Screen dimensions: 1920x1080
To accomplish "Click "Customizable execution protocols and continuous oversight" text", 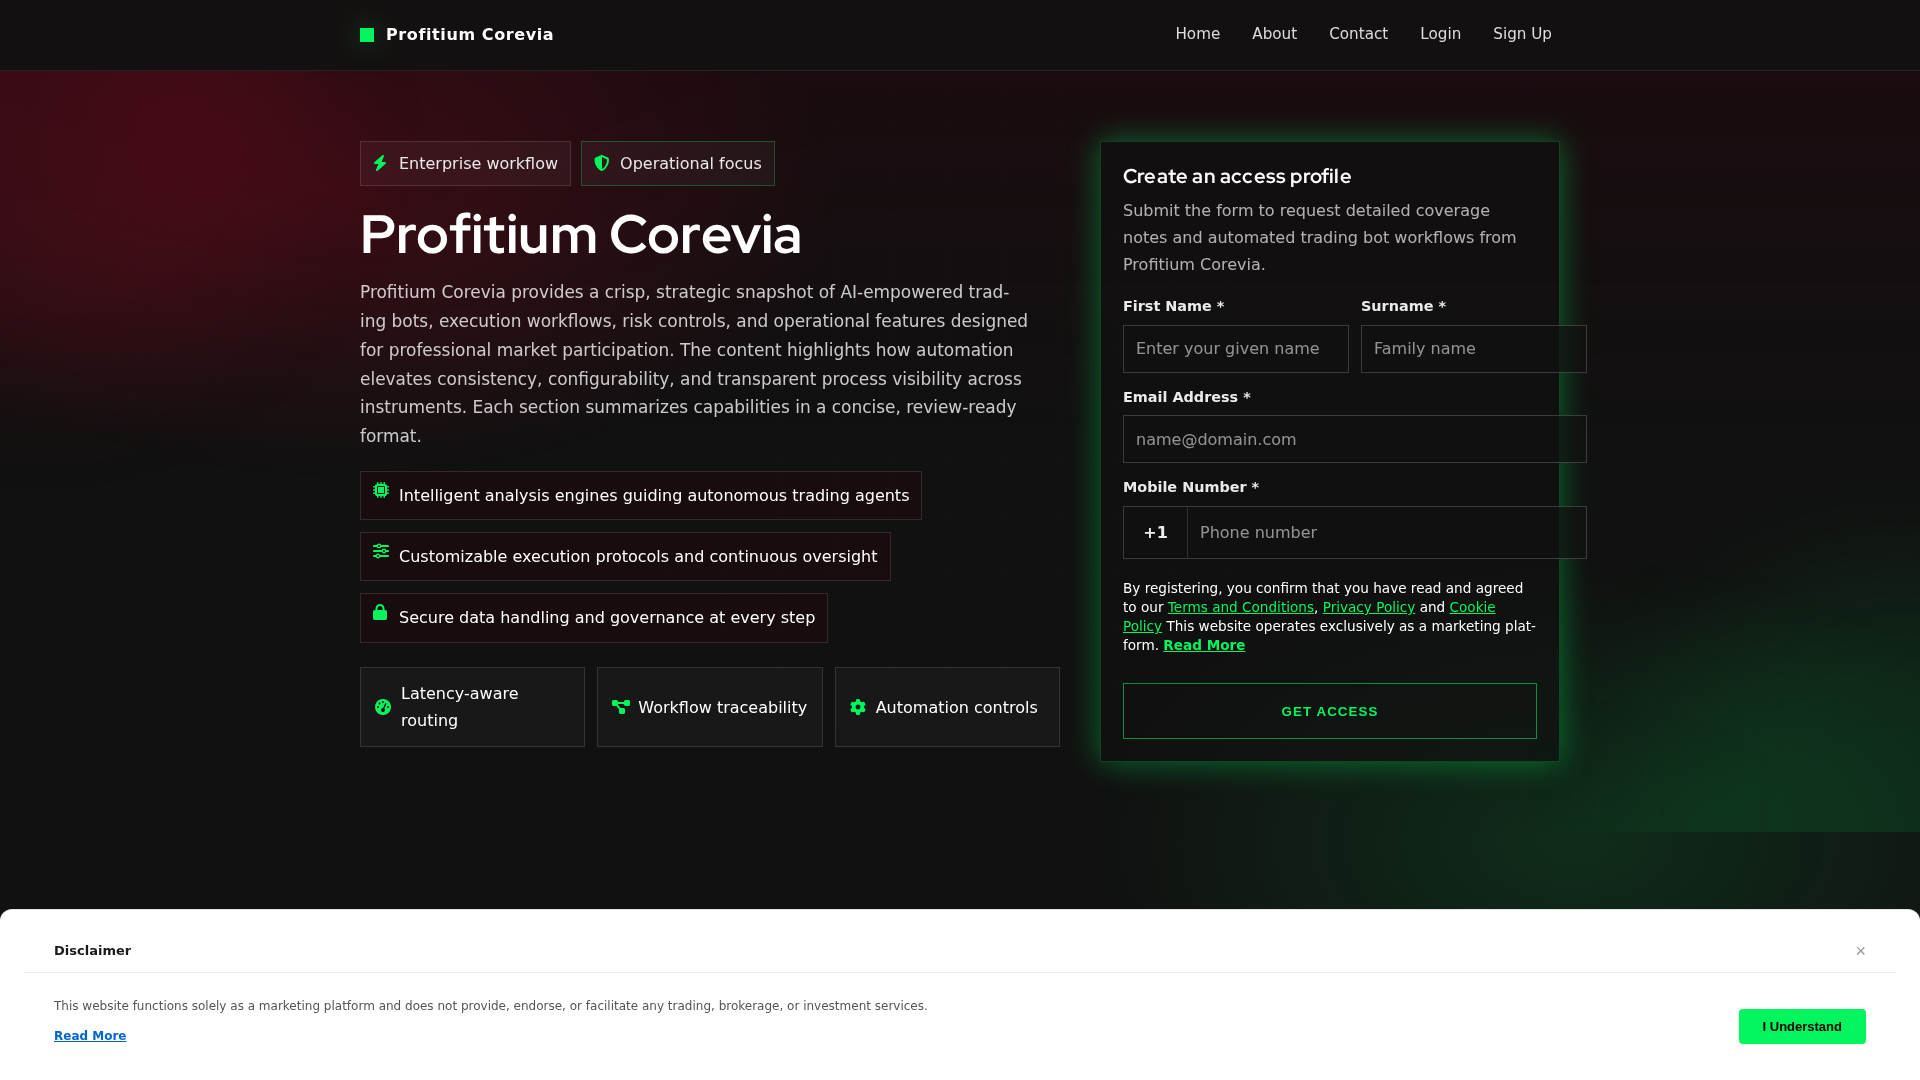I will [x=638, y=557].
